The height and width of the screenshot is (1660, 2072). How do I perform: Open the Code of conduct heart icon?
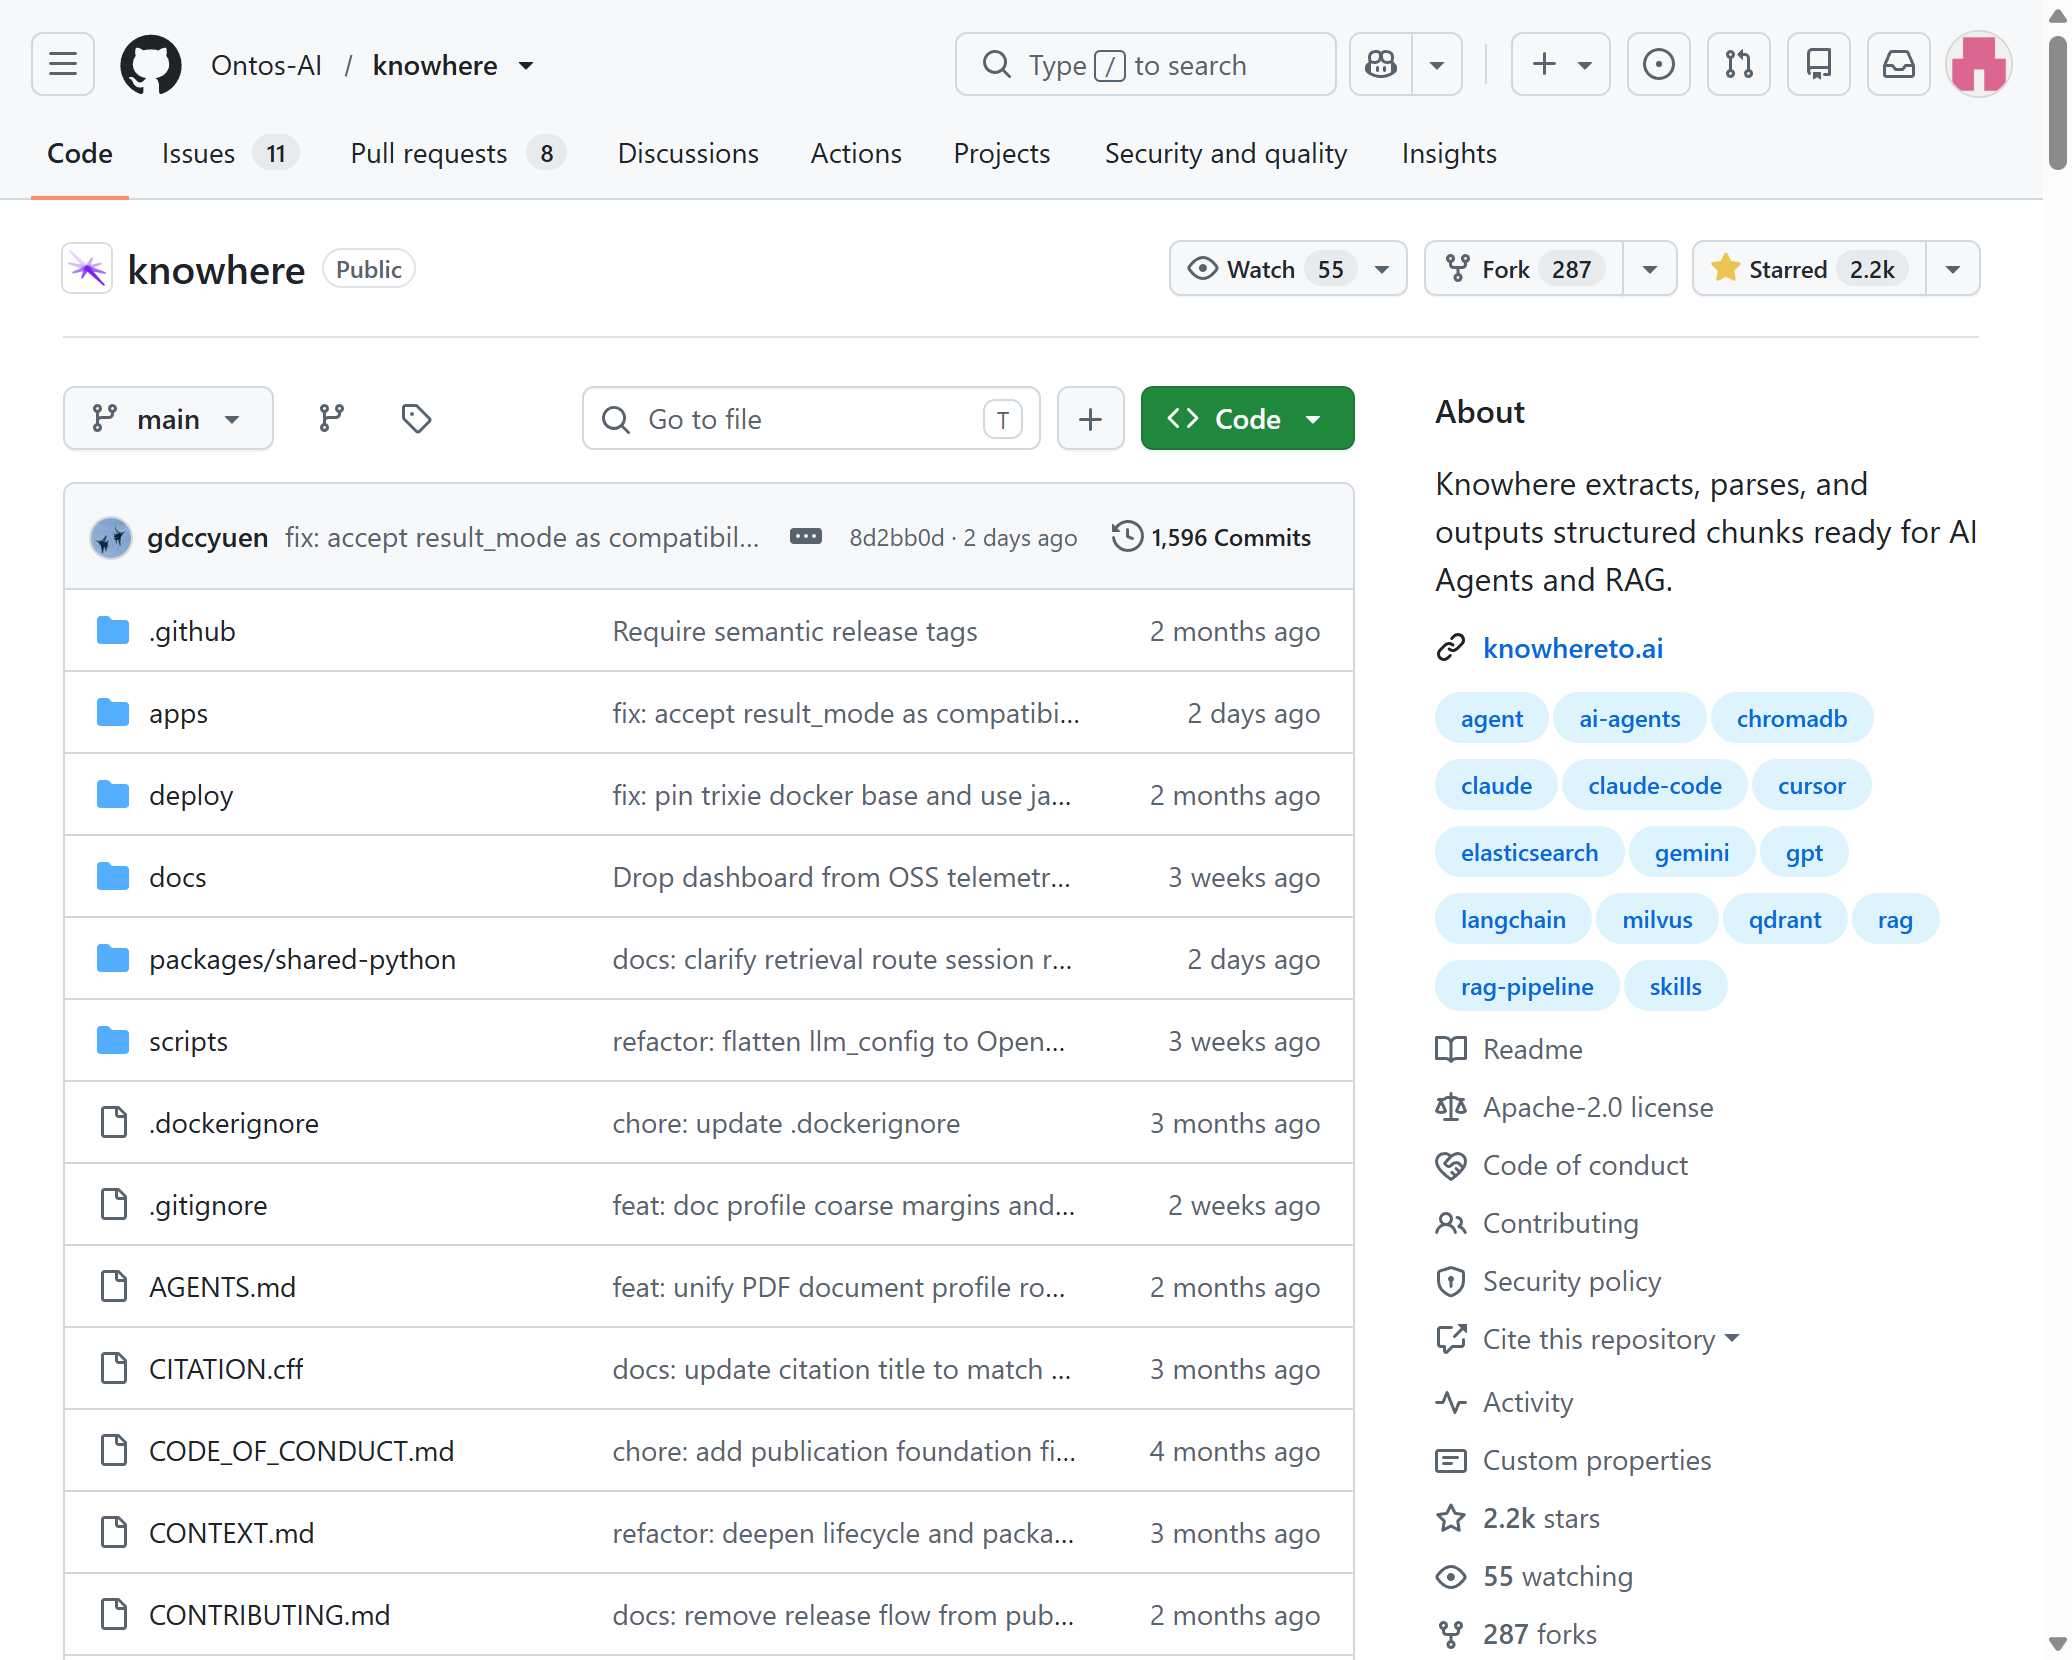tap(1451, 1165)
